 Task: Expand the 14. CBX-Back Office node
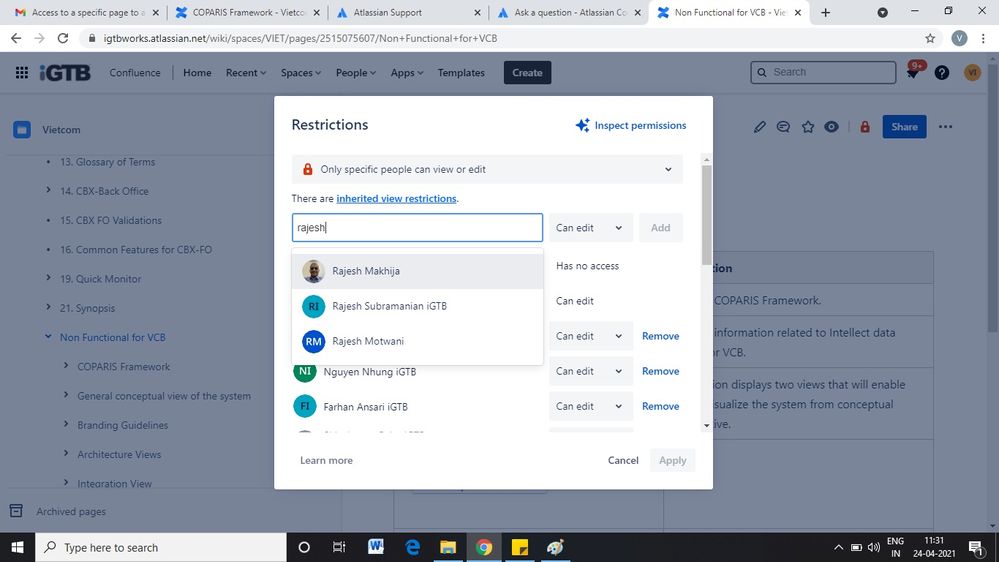pos(48,190)
